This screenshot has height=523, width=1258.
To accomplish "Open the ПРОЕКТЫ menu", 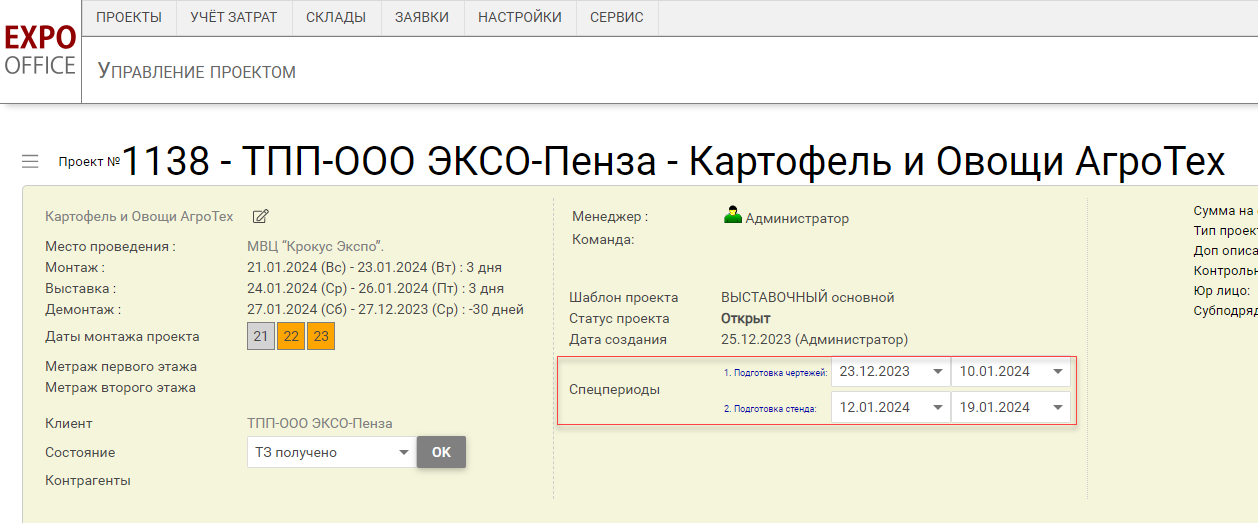I will click(129, 18).
